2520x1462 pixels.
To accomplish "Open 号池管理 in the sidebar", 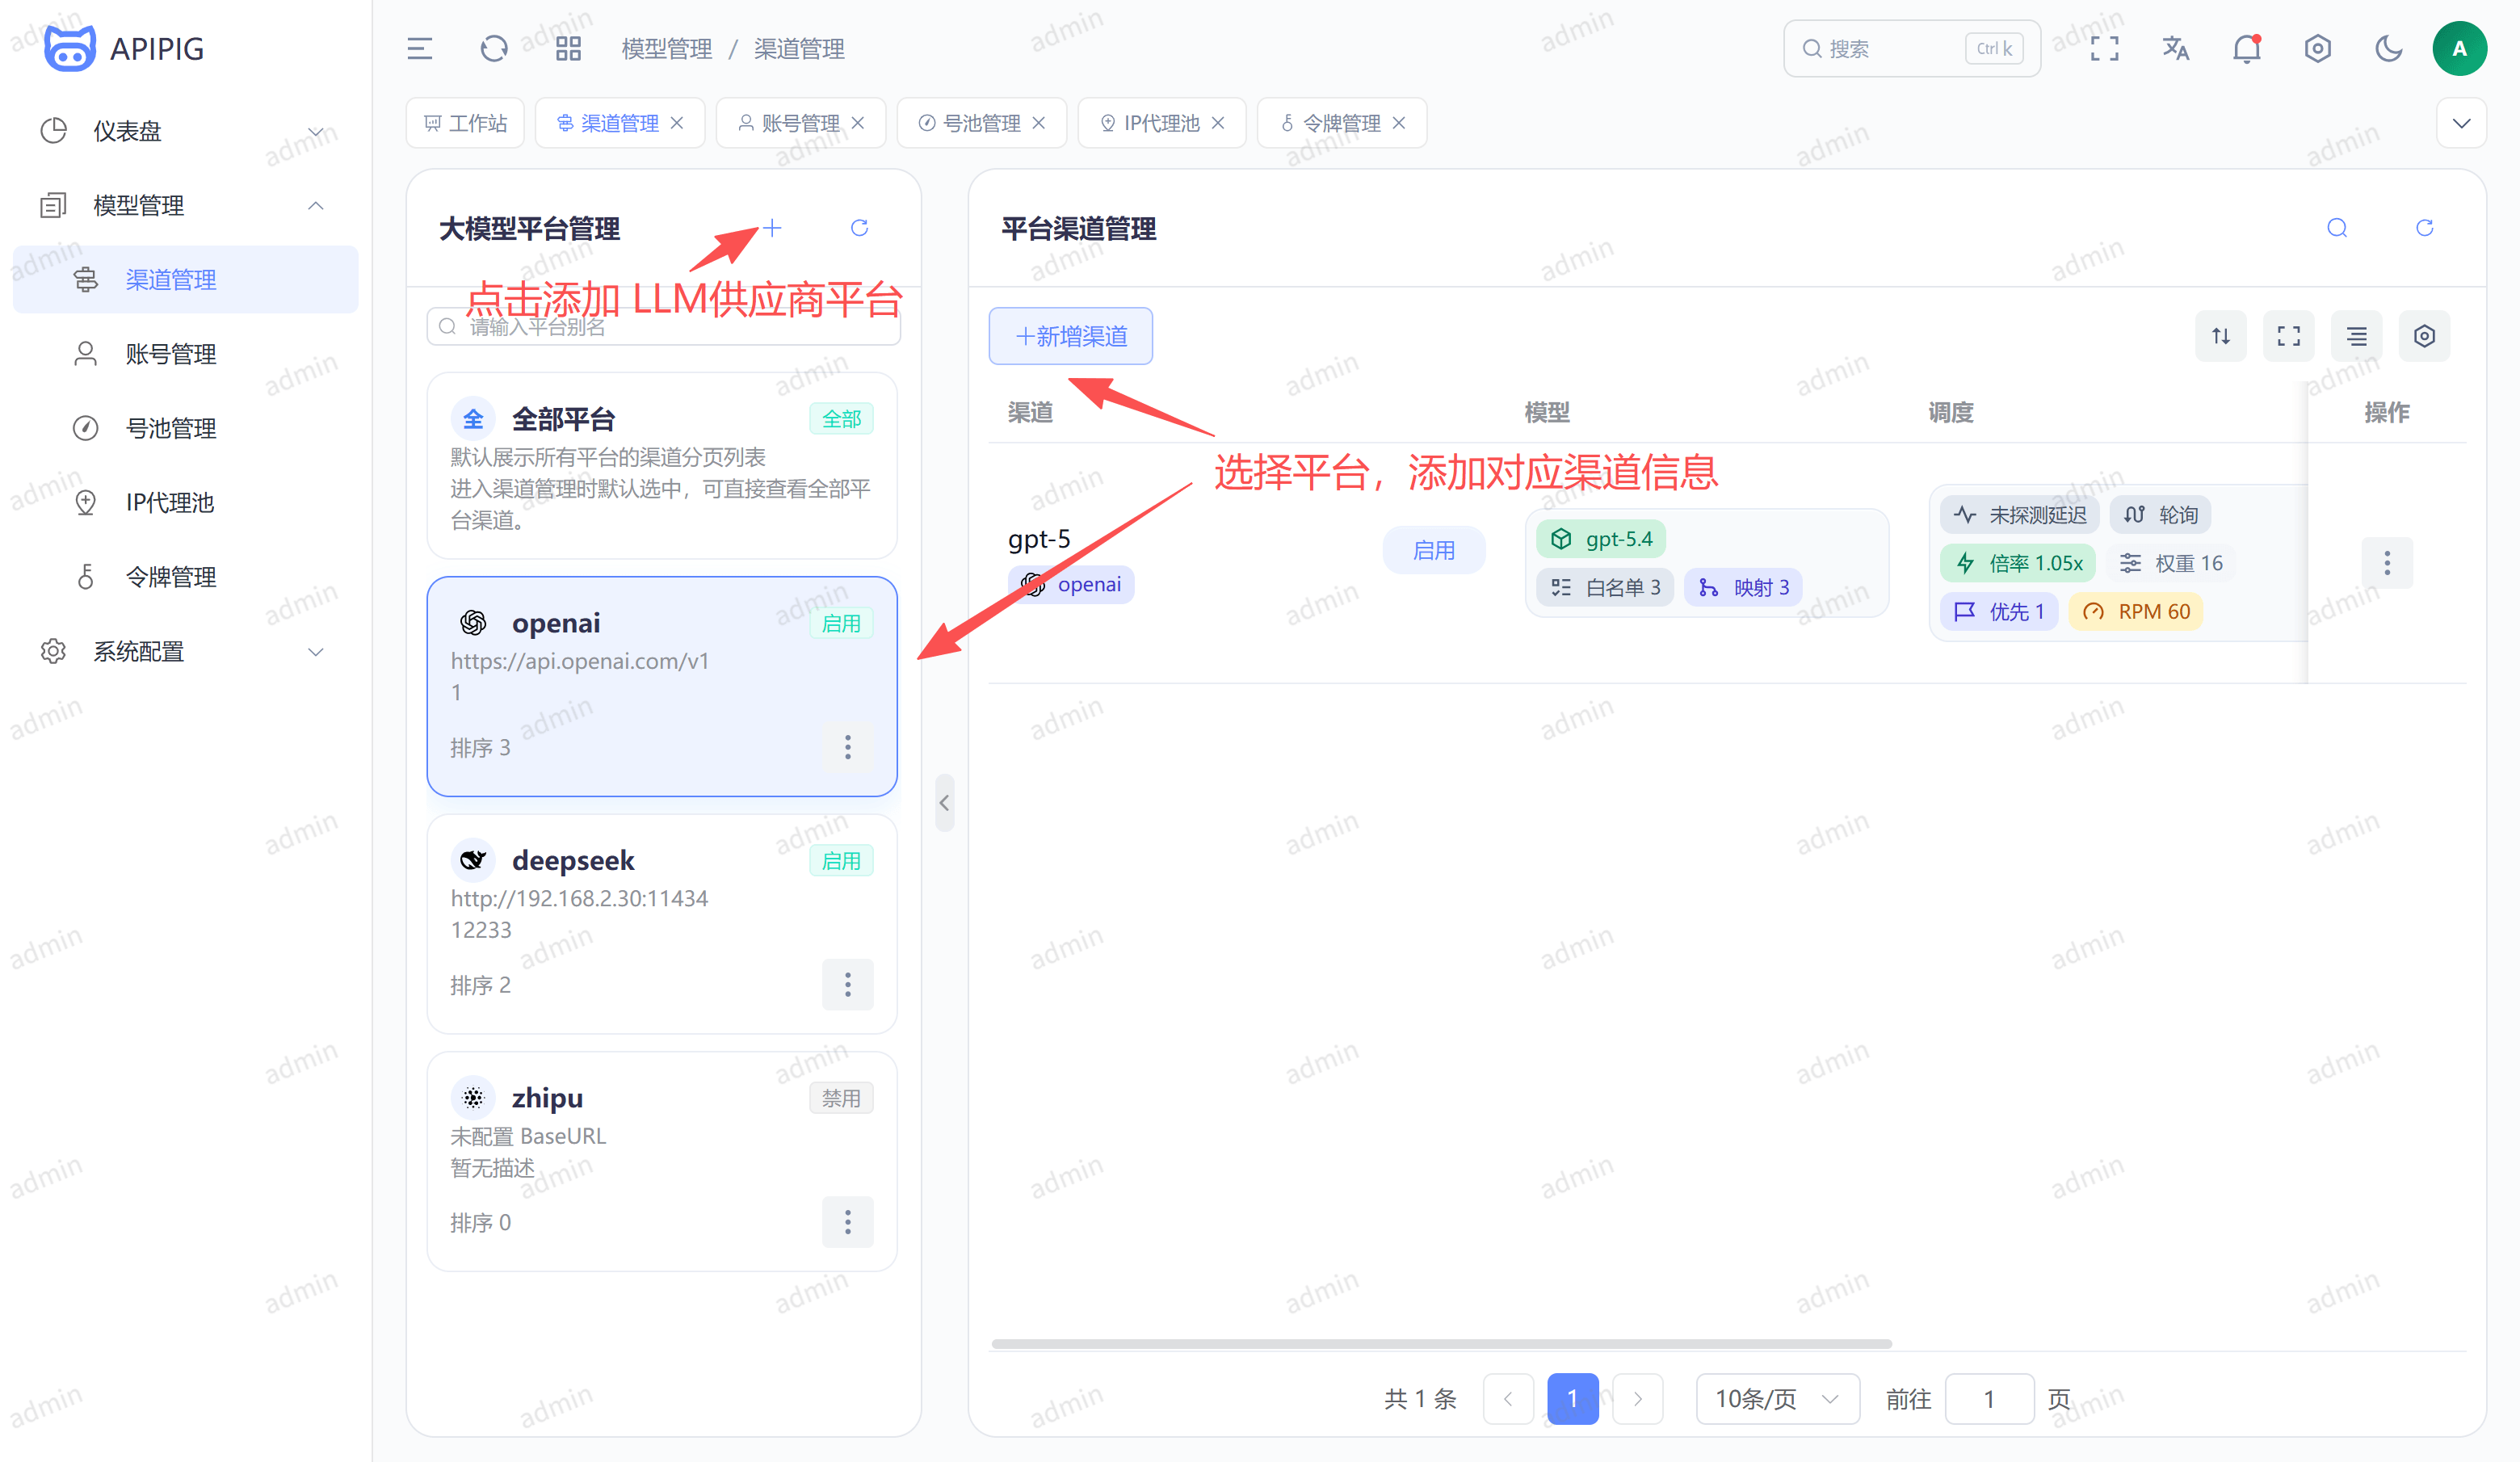I will coord(185,428).
